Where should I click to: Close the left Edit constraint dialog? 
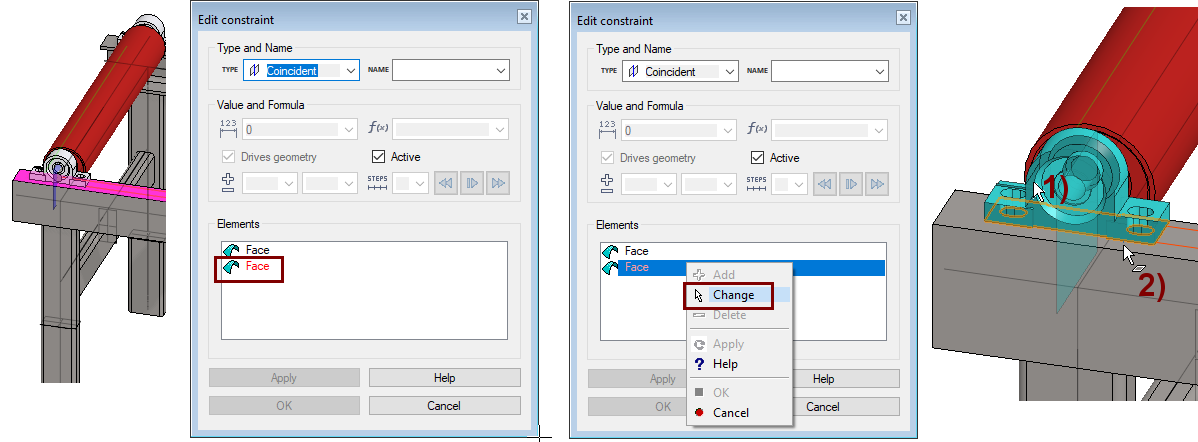tap(524, 17)
